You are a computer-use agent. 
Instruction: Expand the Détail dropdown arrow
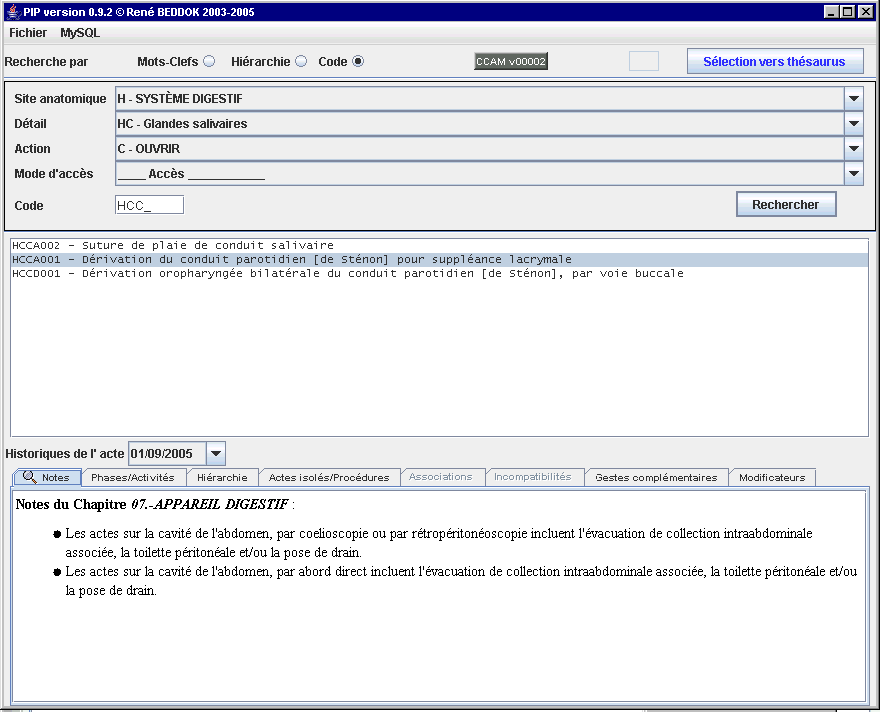click(x=854, y=123)
